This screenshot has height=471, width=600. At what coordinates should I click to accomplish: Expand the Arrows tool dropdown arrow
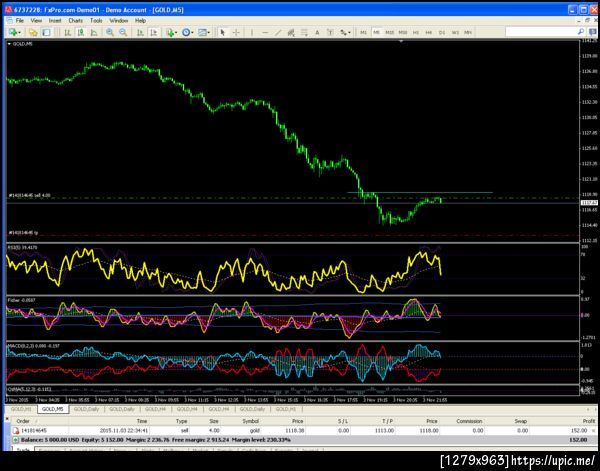(349, 33)
